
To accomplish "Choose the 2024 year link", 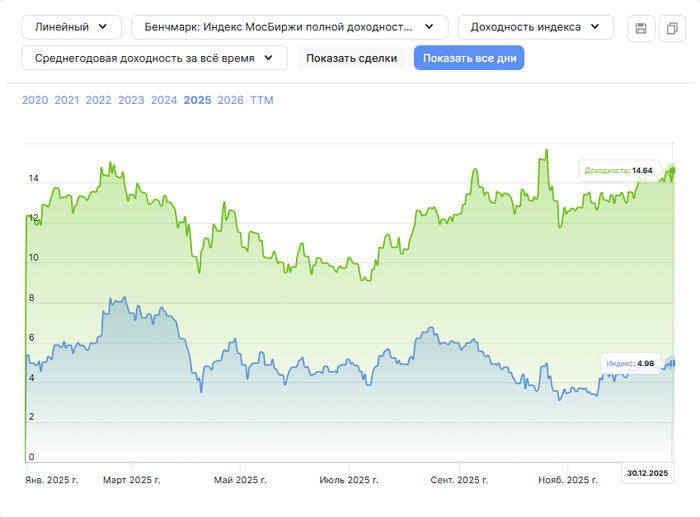I will tap(164, 100).
